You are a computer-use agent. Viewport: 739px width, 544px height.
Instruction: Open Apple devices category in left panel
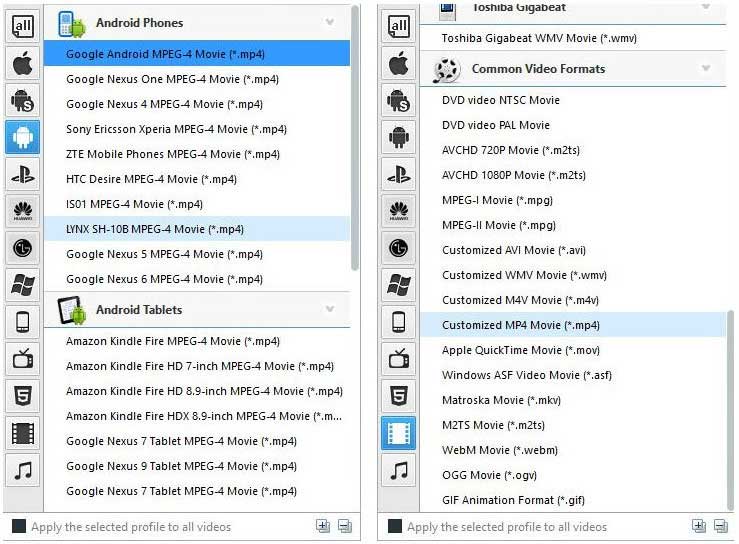point(23,63)
